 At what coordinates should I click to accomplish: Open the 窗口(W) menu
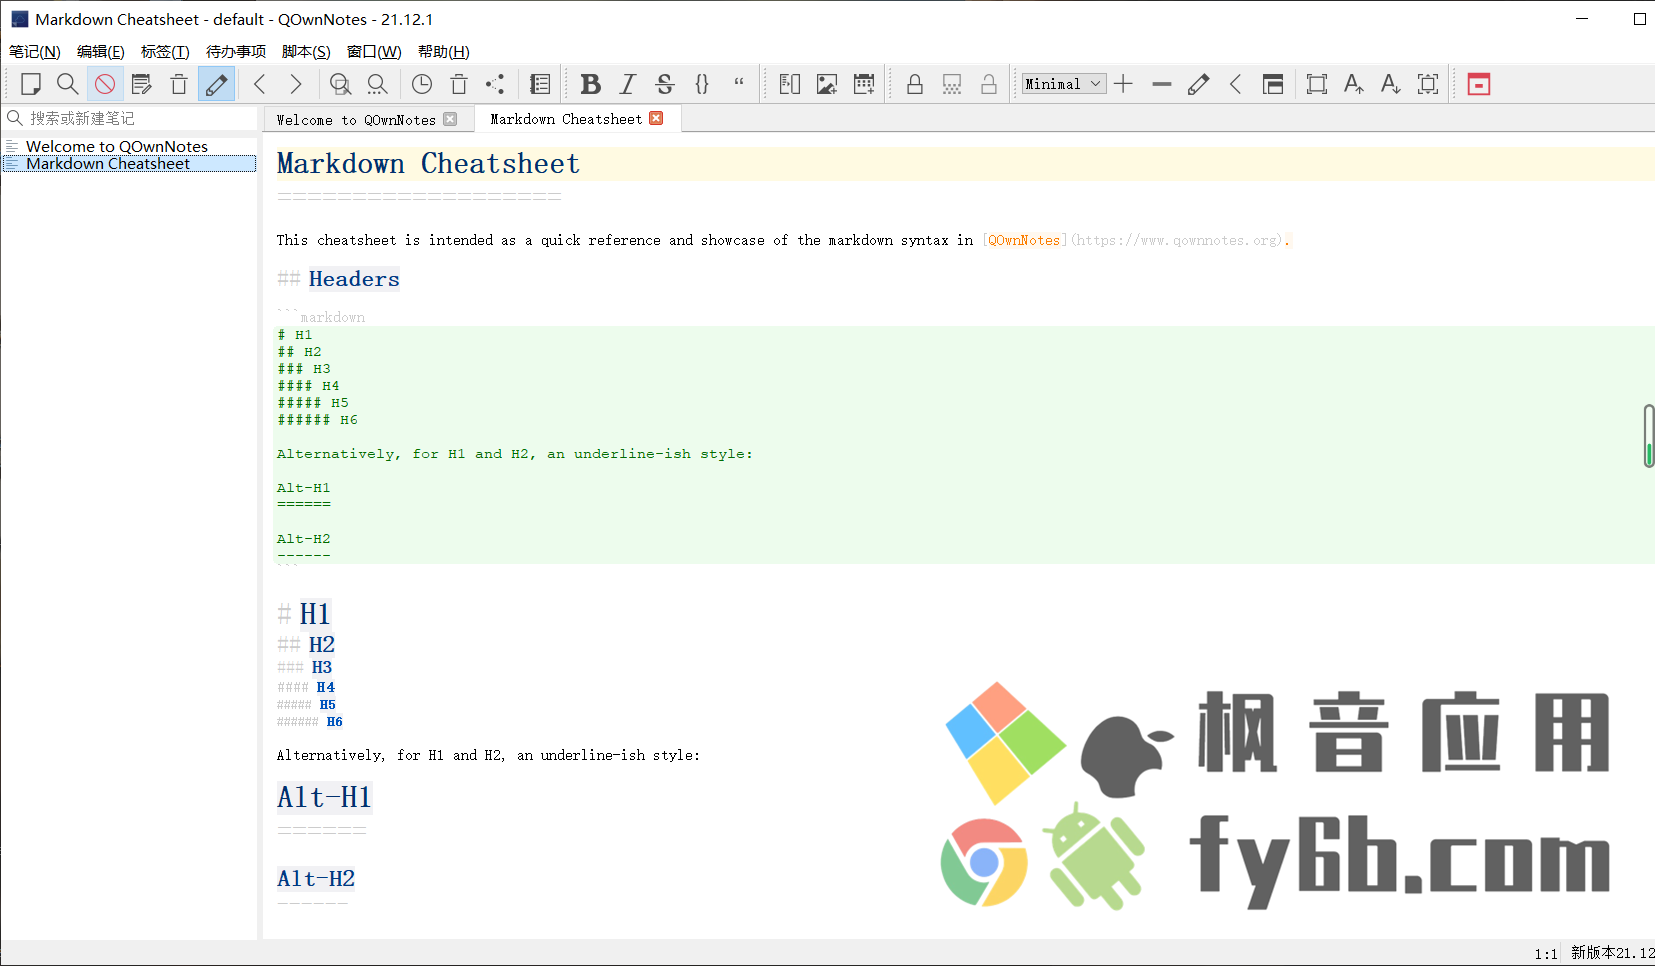tap(374, 52)
